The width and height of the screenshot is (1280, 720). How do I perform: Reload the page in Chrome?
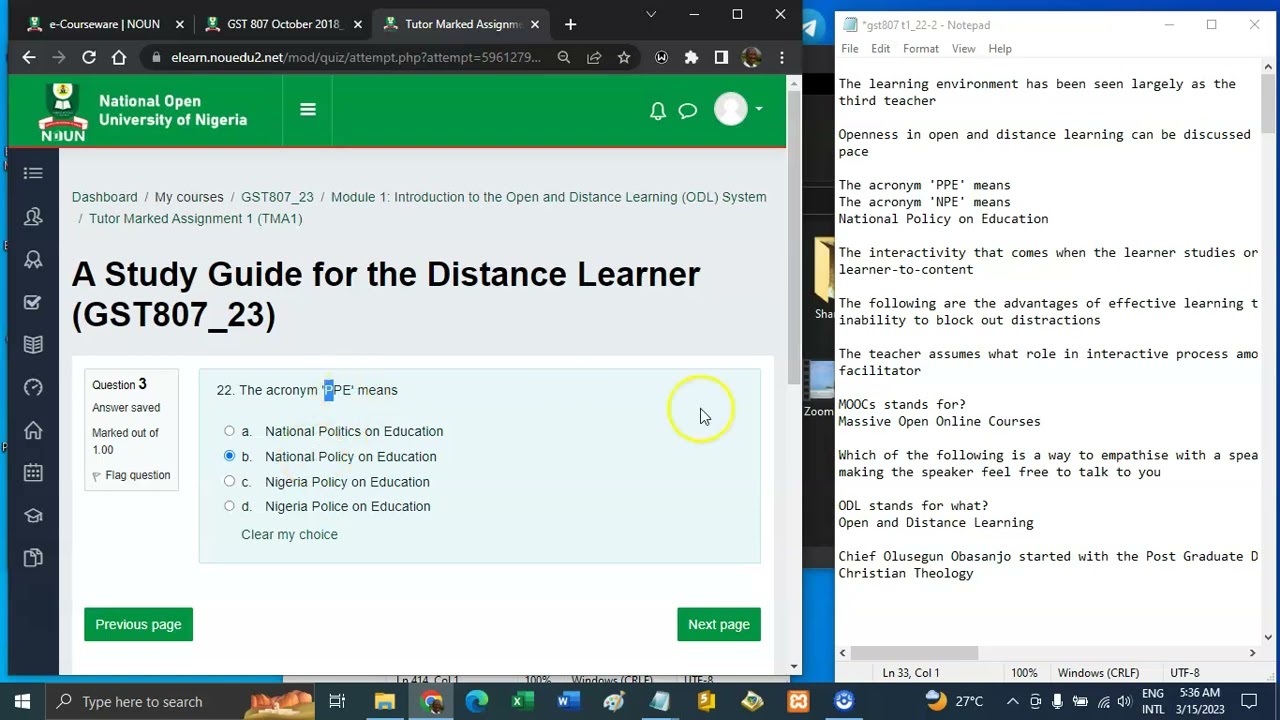pos(89,58)
